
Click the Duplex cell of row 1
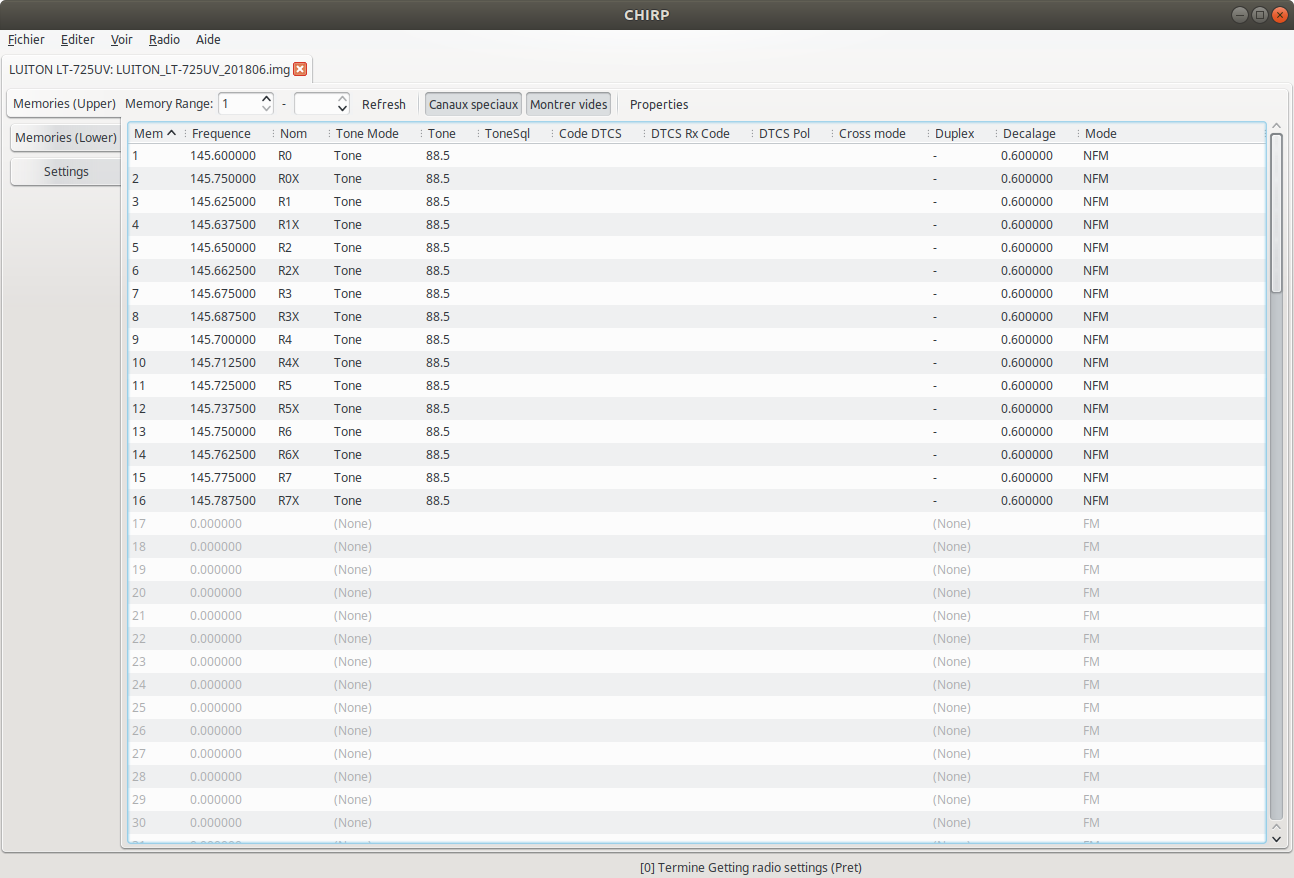960,155
